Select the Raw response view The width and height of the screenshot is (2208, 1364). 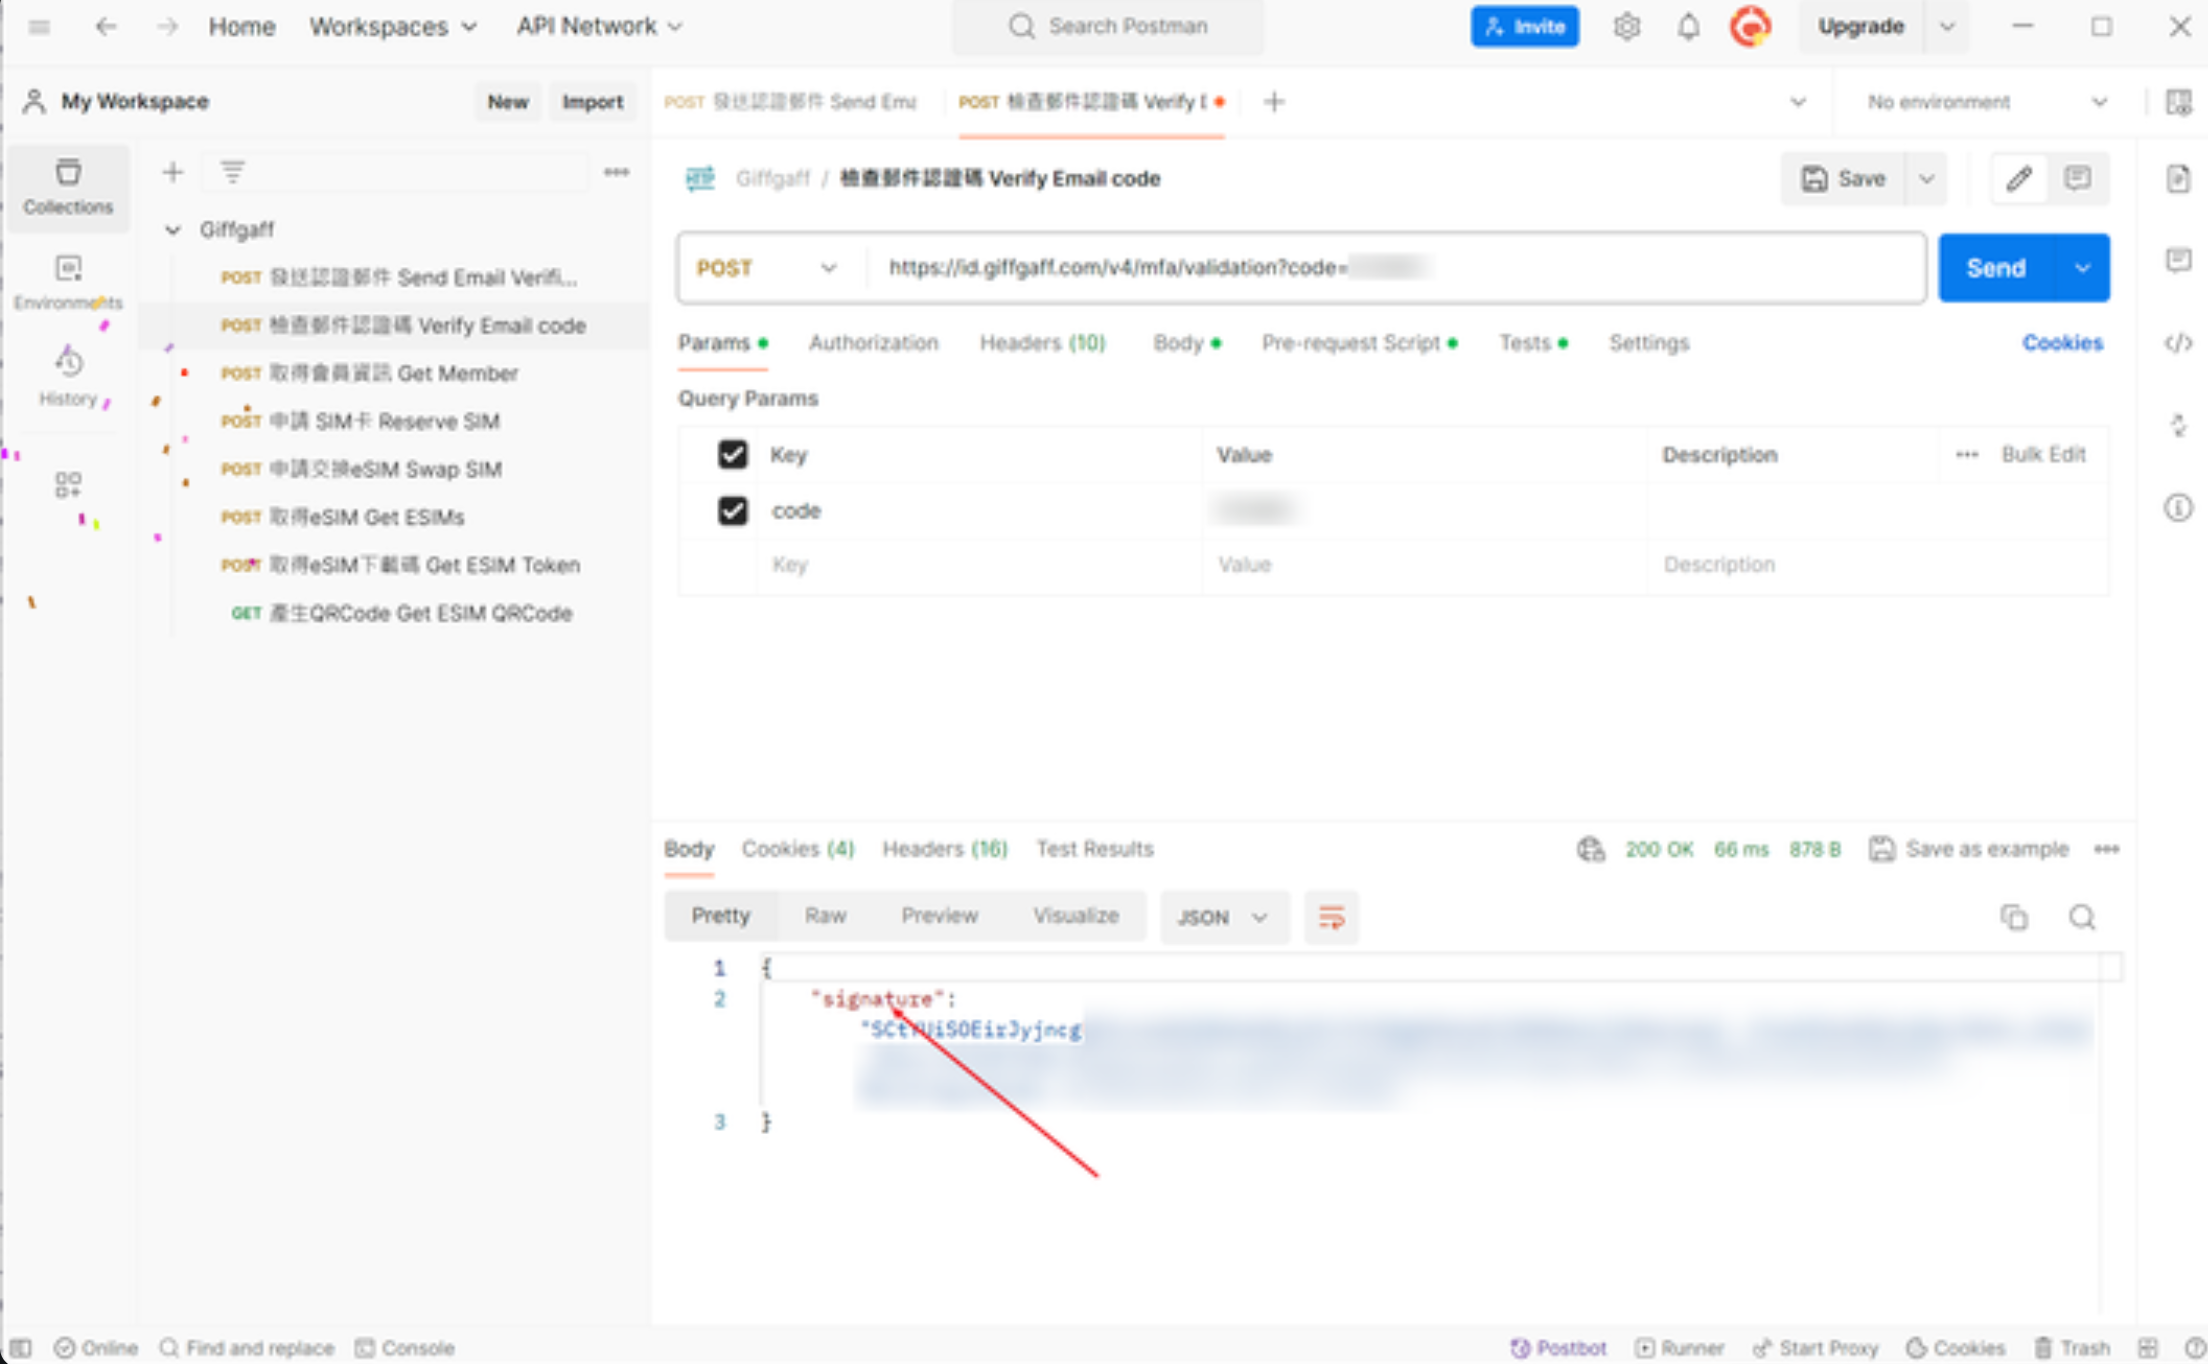pyautogui.click(x=825, y=916)
